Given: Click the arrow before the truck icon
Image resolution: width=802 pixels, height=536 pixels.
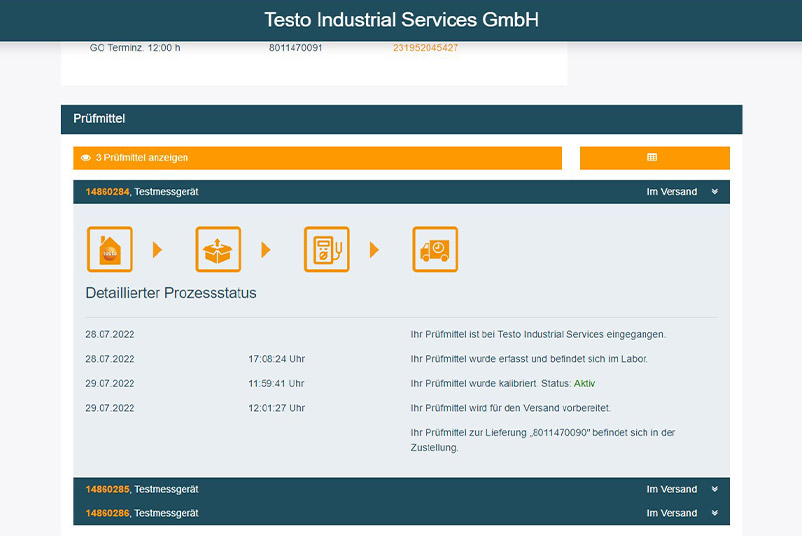Looking at the screenshot, I should tap(374, 250).
